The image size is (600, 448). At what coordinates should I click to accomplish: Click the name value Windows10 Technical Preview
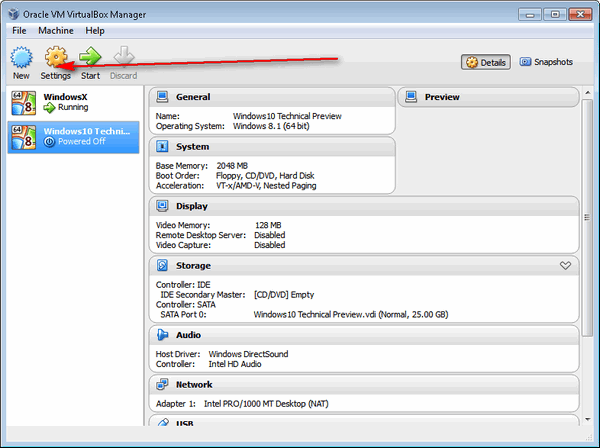[x=287, y=116]
